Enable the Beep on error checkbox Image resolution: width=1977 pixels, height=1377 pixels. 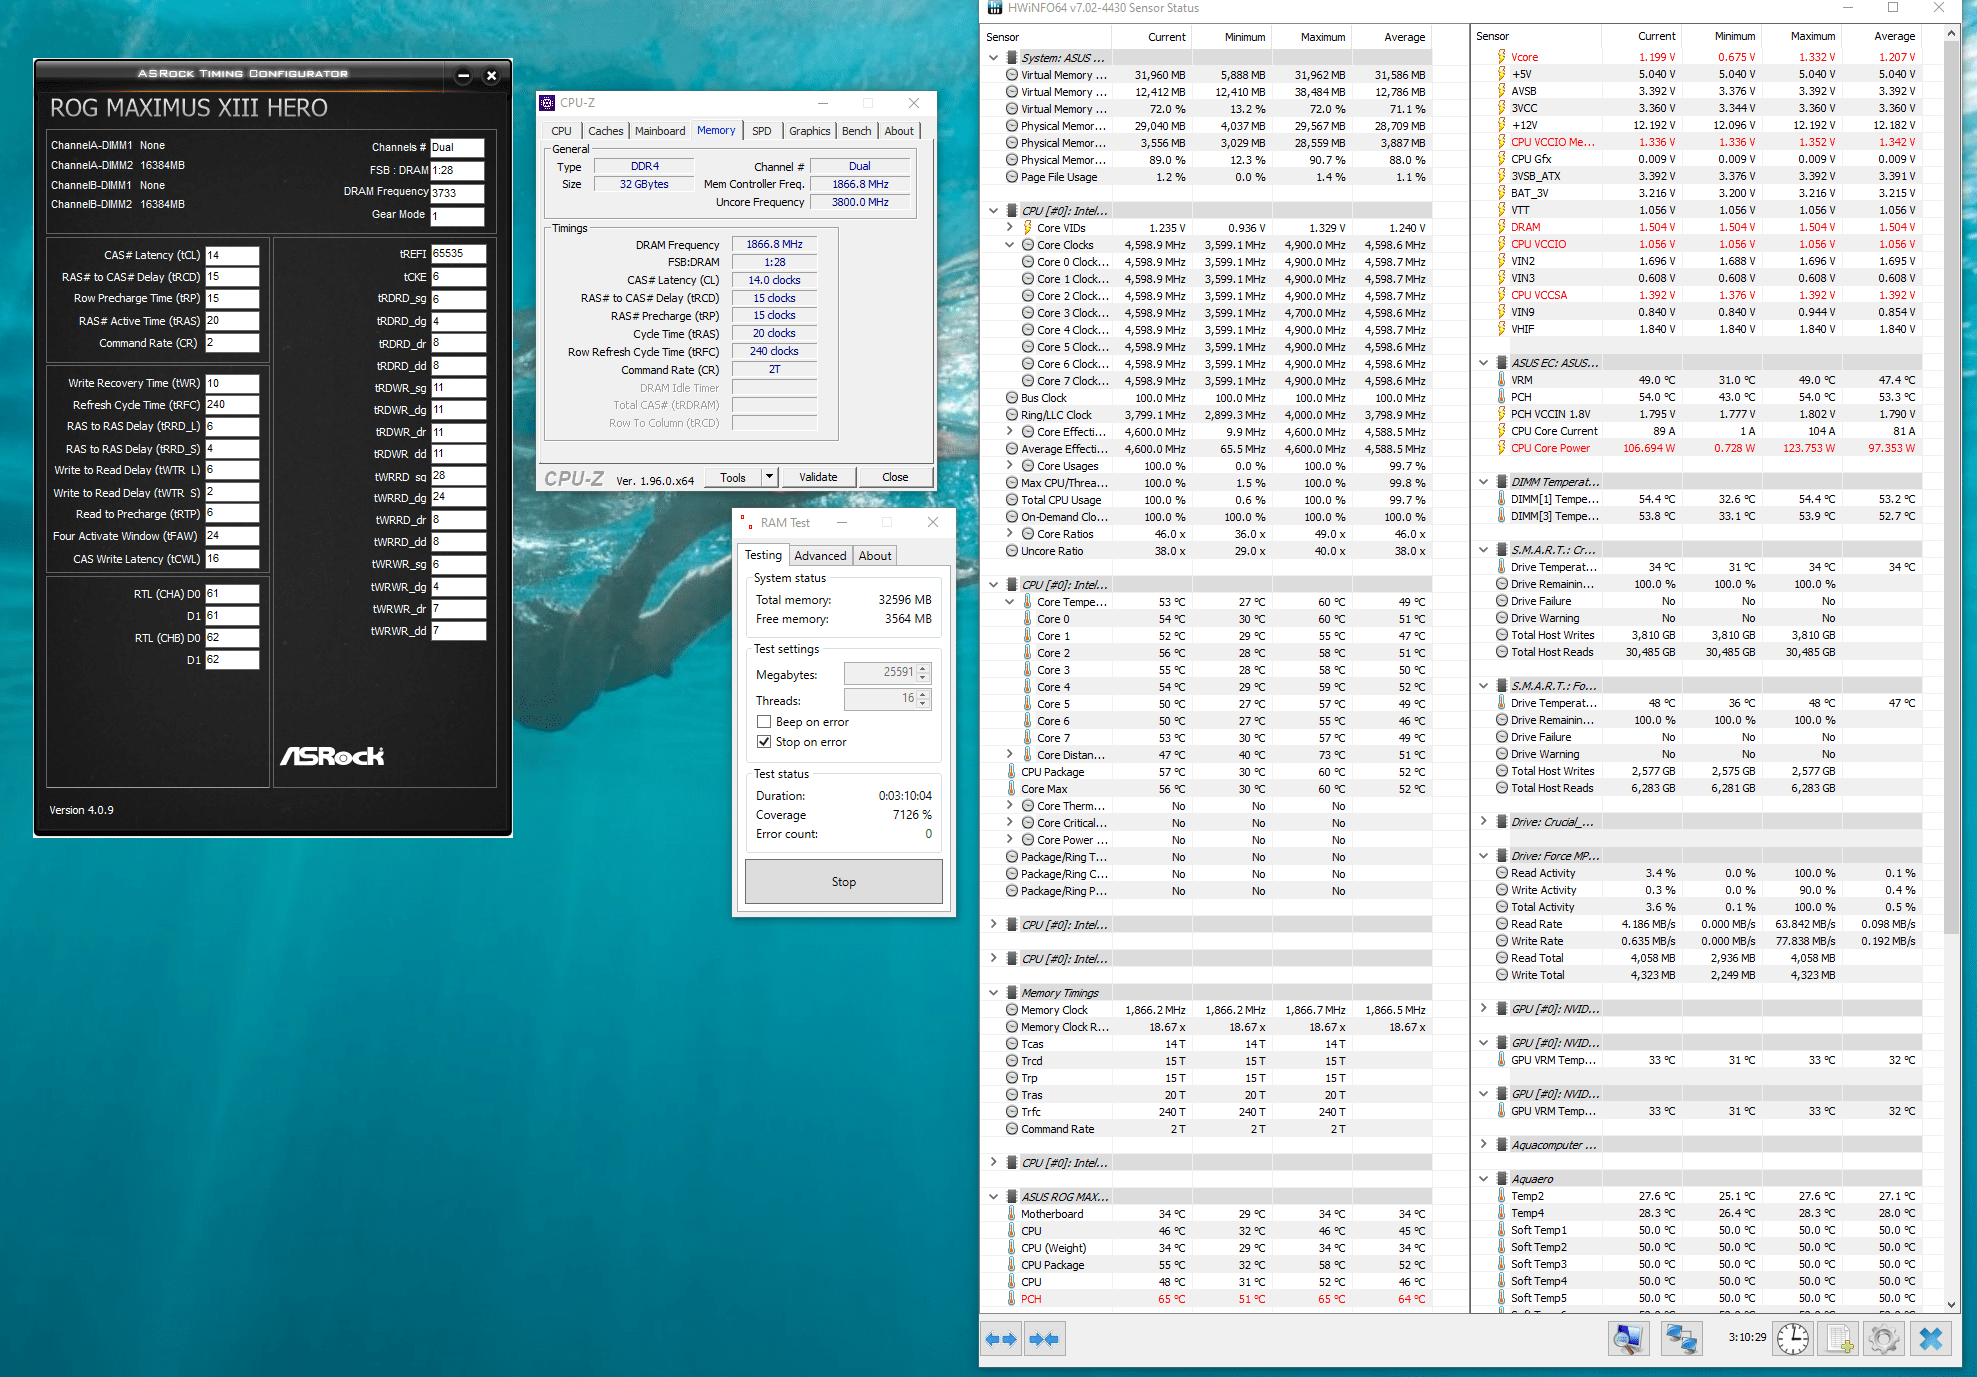click(764, 722)
